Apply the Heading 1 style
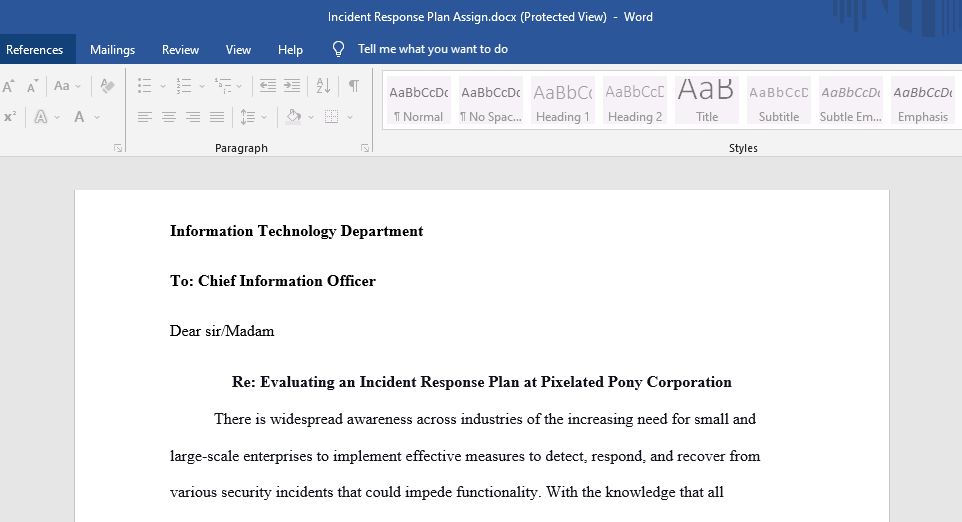This screenshot has height=522, width=962. [x=563, y=101]
